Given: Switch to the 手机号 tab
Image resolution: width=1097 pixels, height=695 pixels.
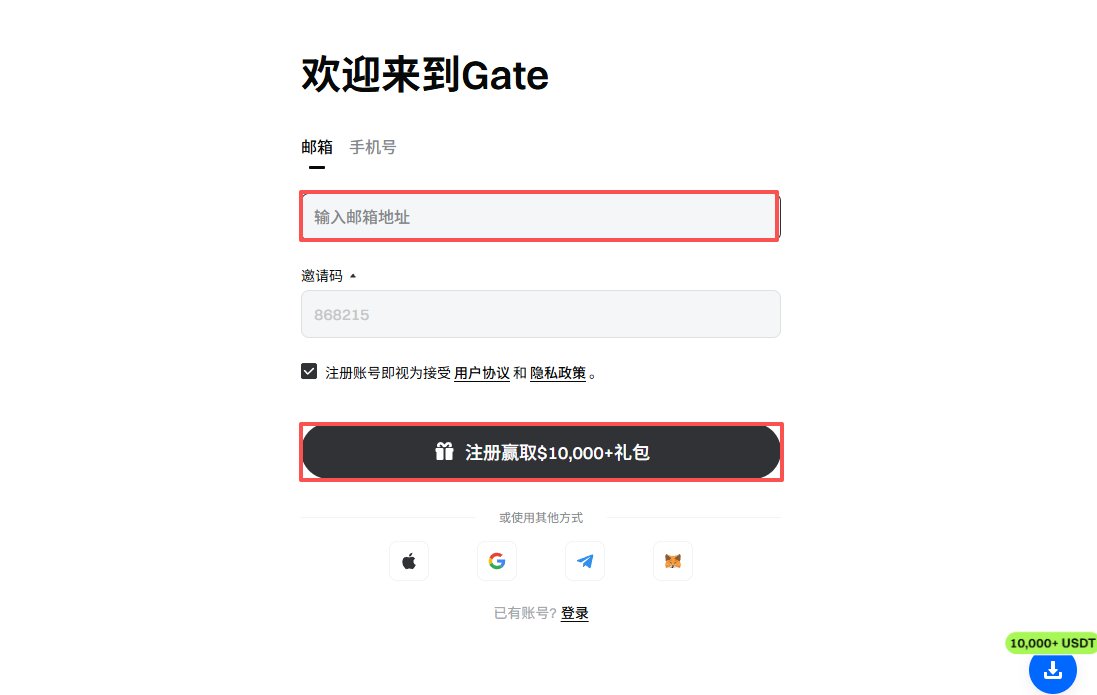Looking at the screenshot, I should tap(371, 146).
